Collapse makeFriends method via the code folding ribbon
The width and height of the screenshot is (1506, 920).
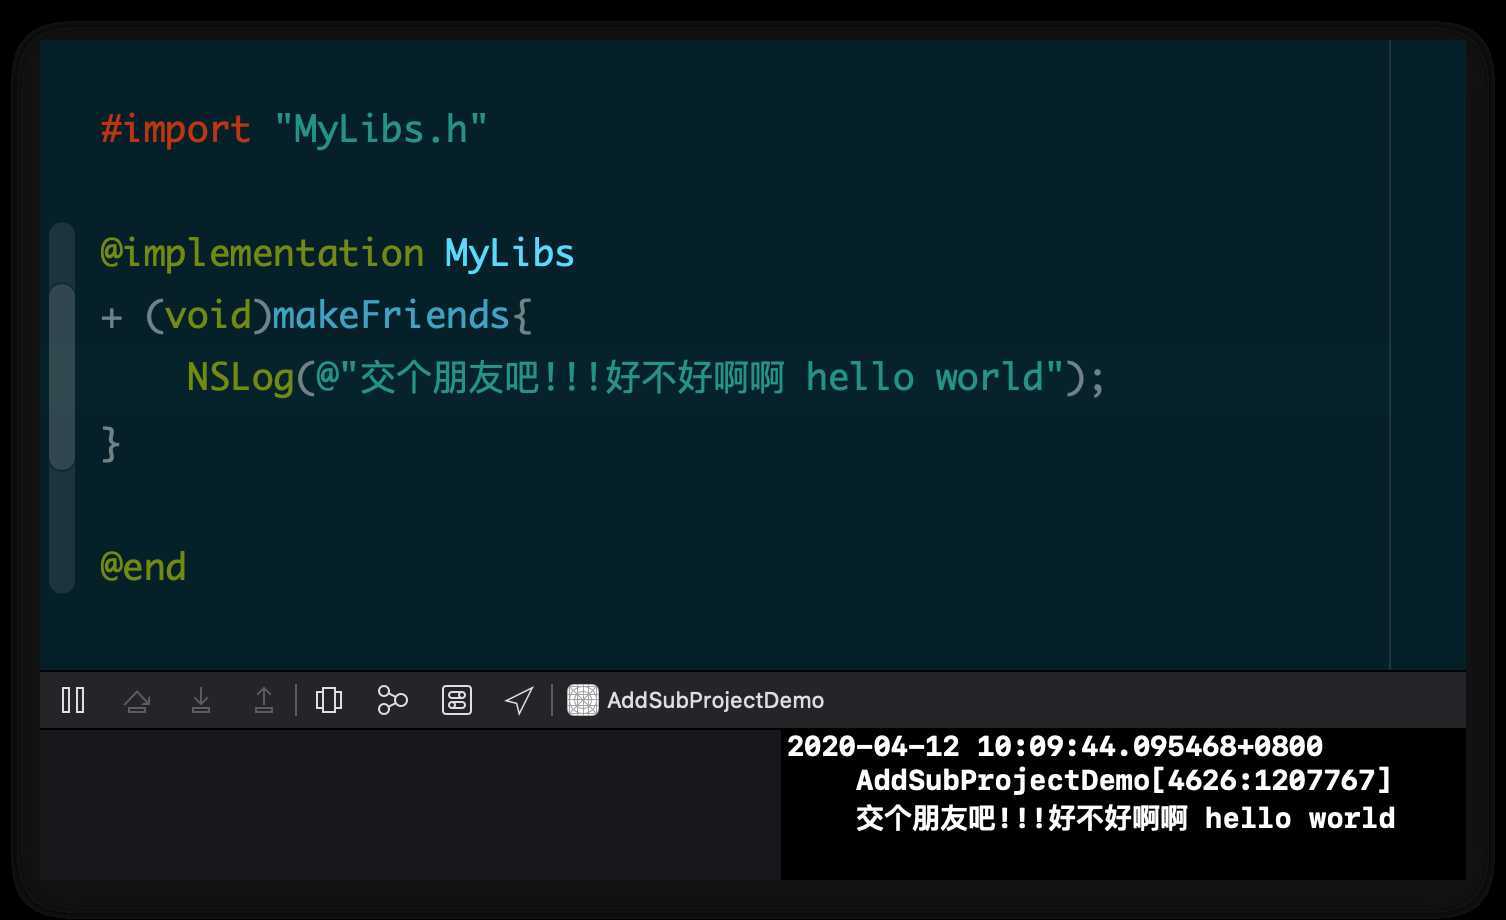[62, 377]
